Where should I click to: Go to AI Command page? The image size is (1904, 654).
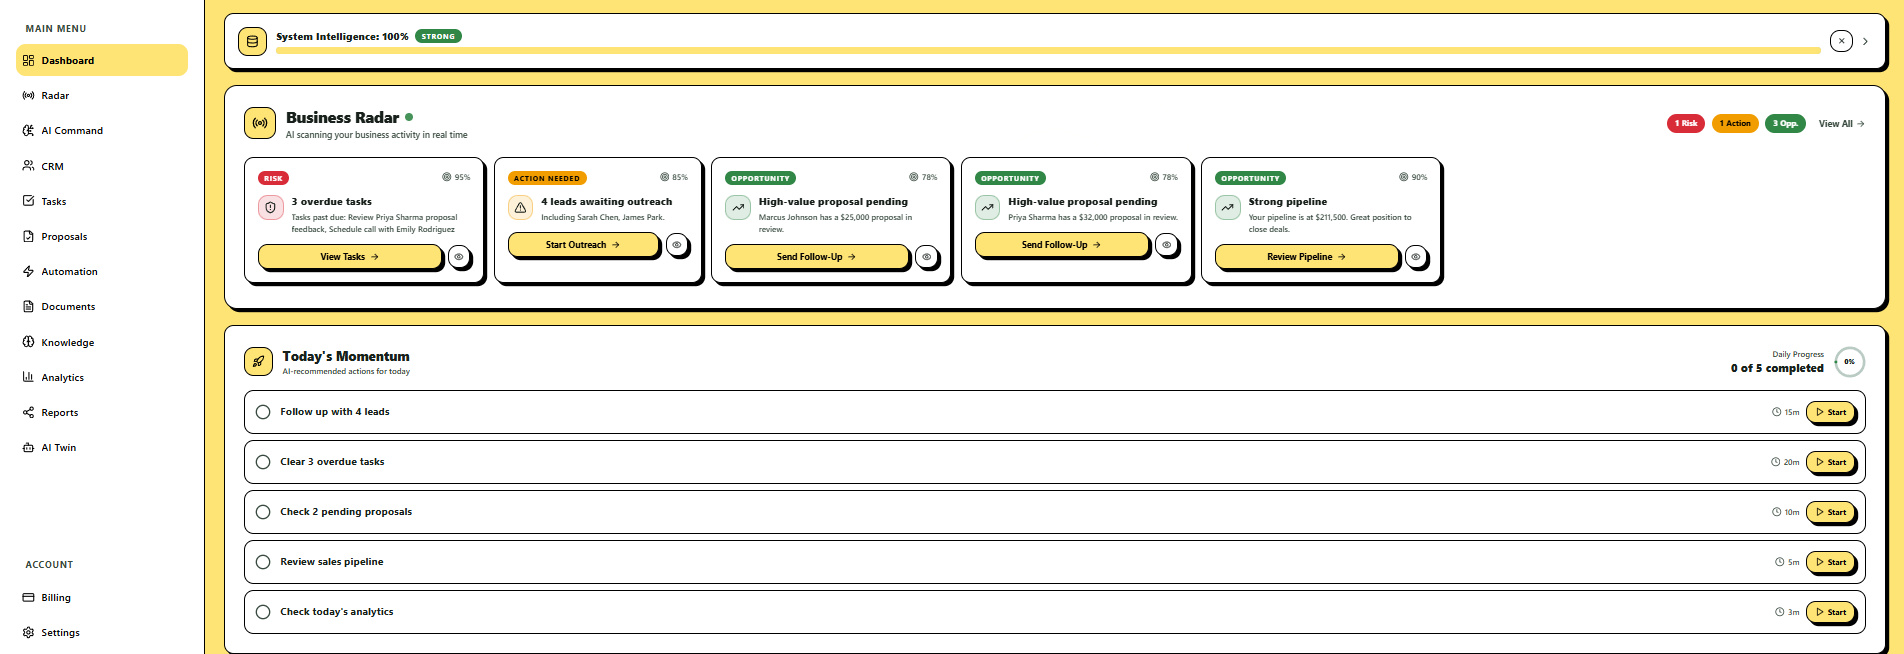[102, 130]
